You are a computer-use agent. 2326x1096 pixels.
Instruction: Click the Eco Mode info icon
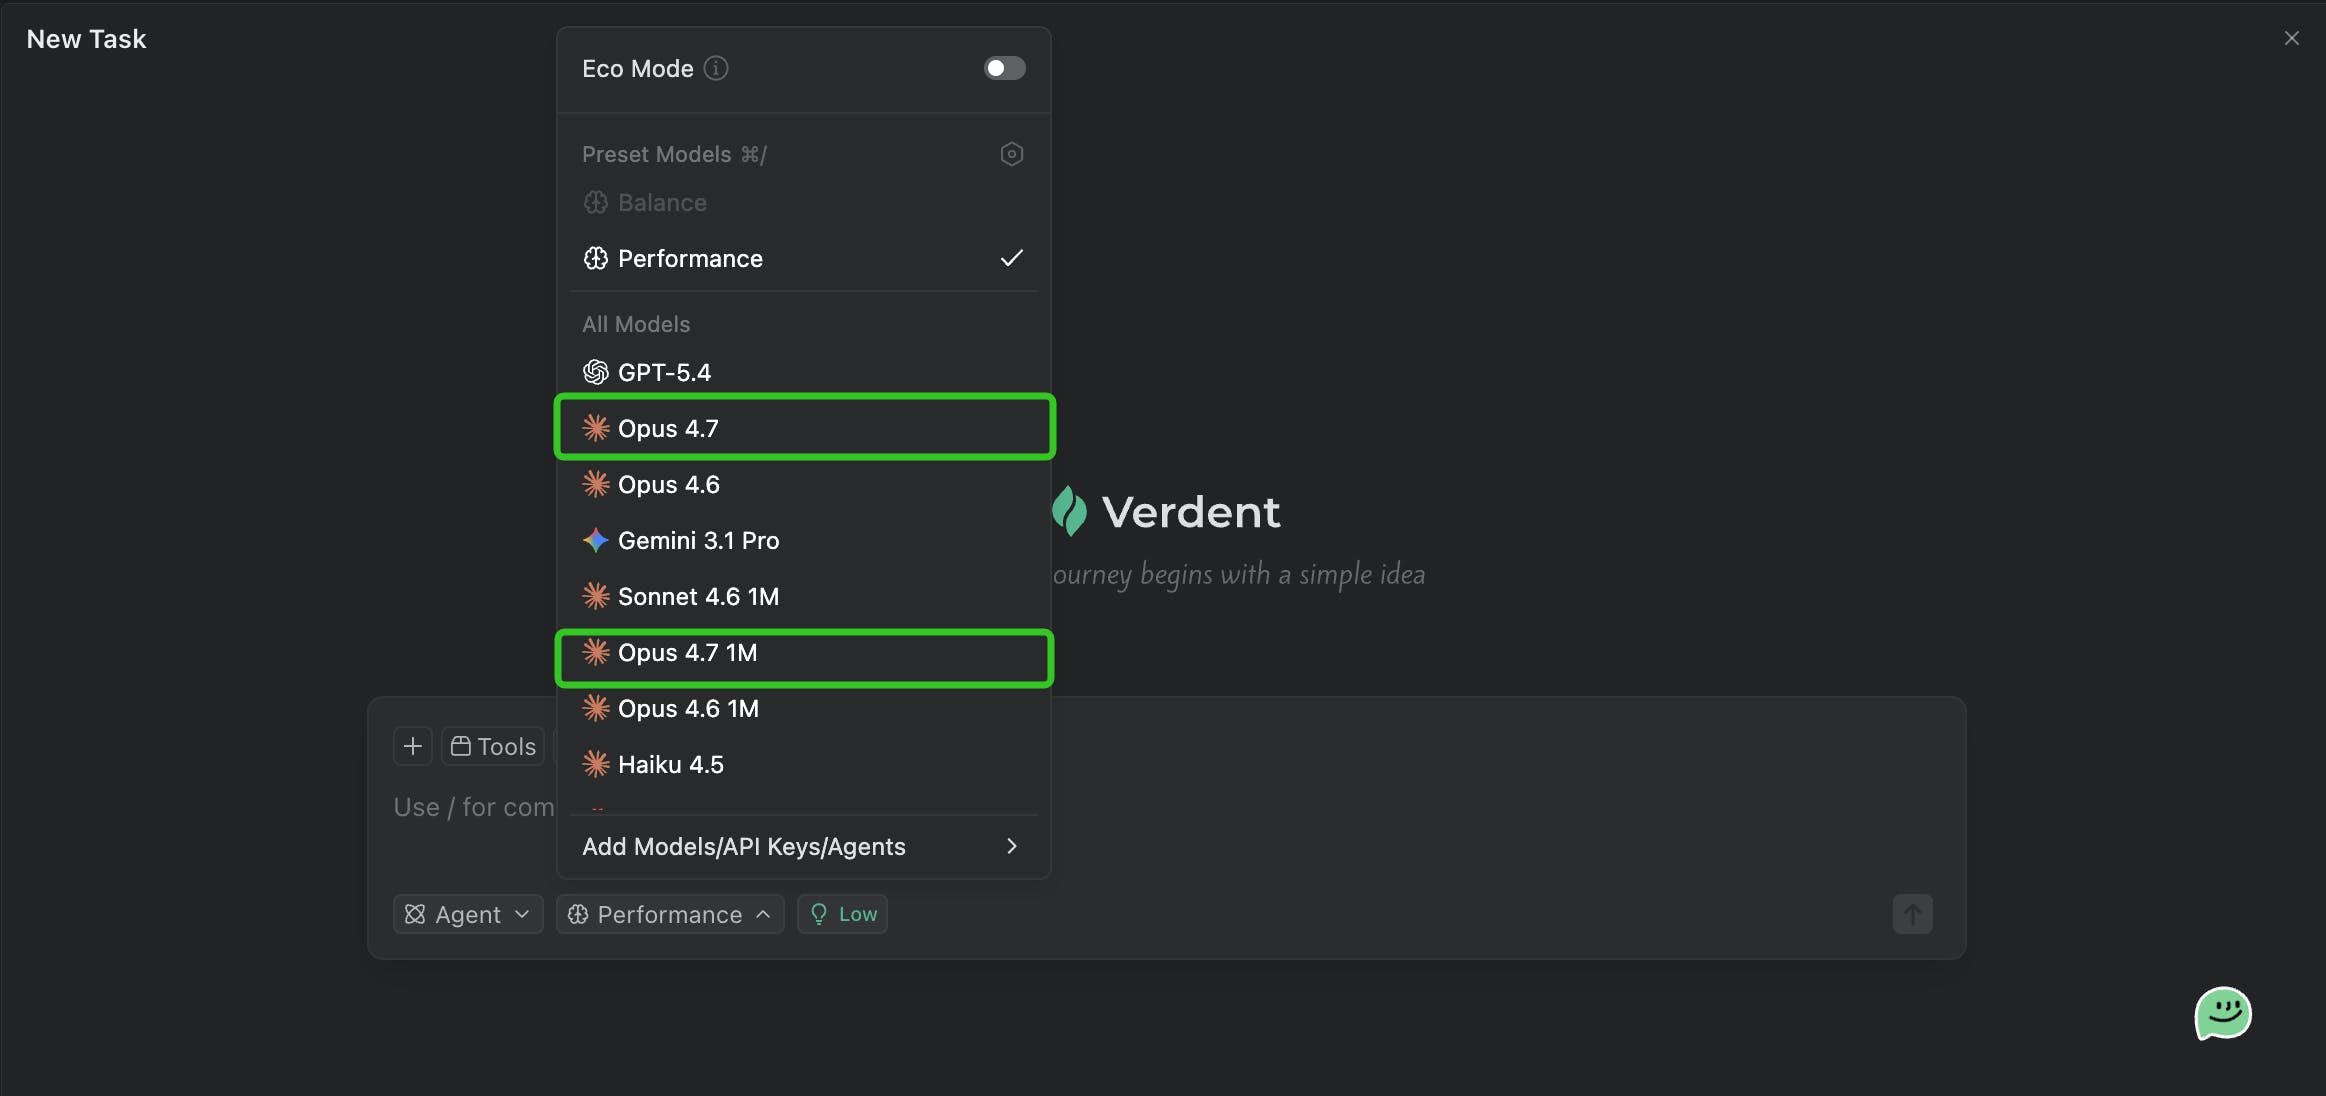(716, 68)
